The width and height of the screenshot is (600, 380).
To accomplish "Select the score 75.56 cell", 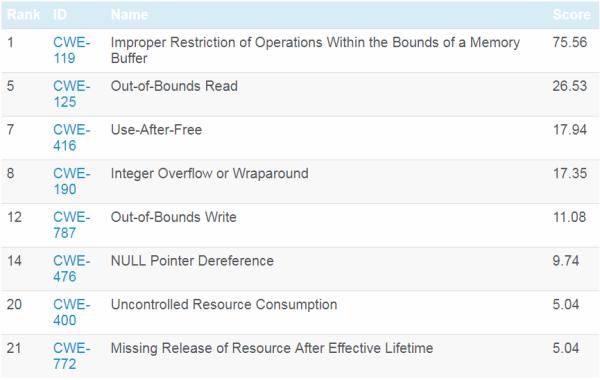I will [x=569, y=42].
